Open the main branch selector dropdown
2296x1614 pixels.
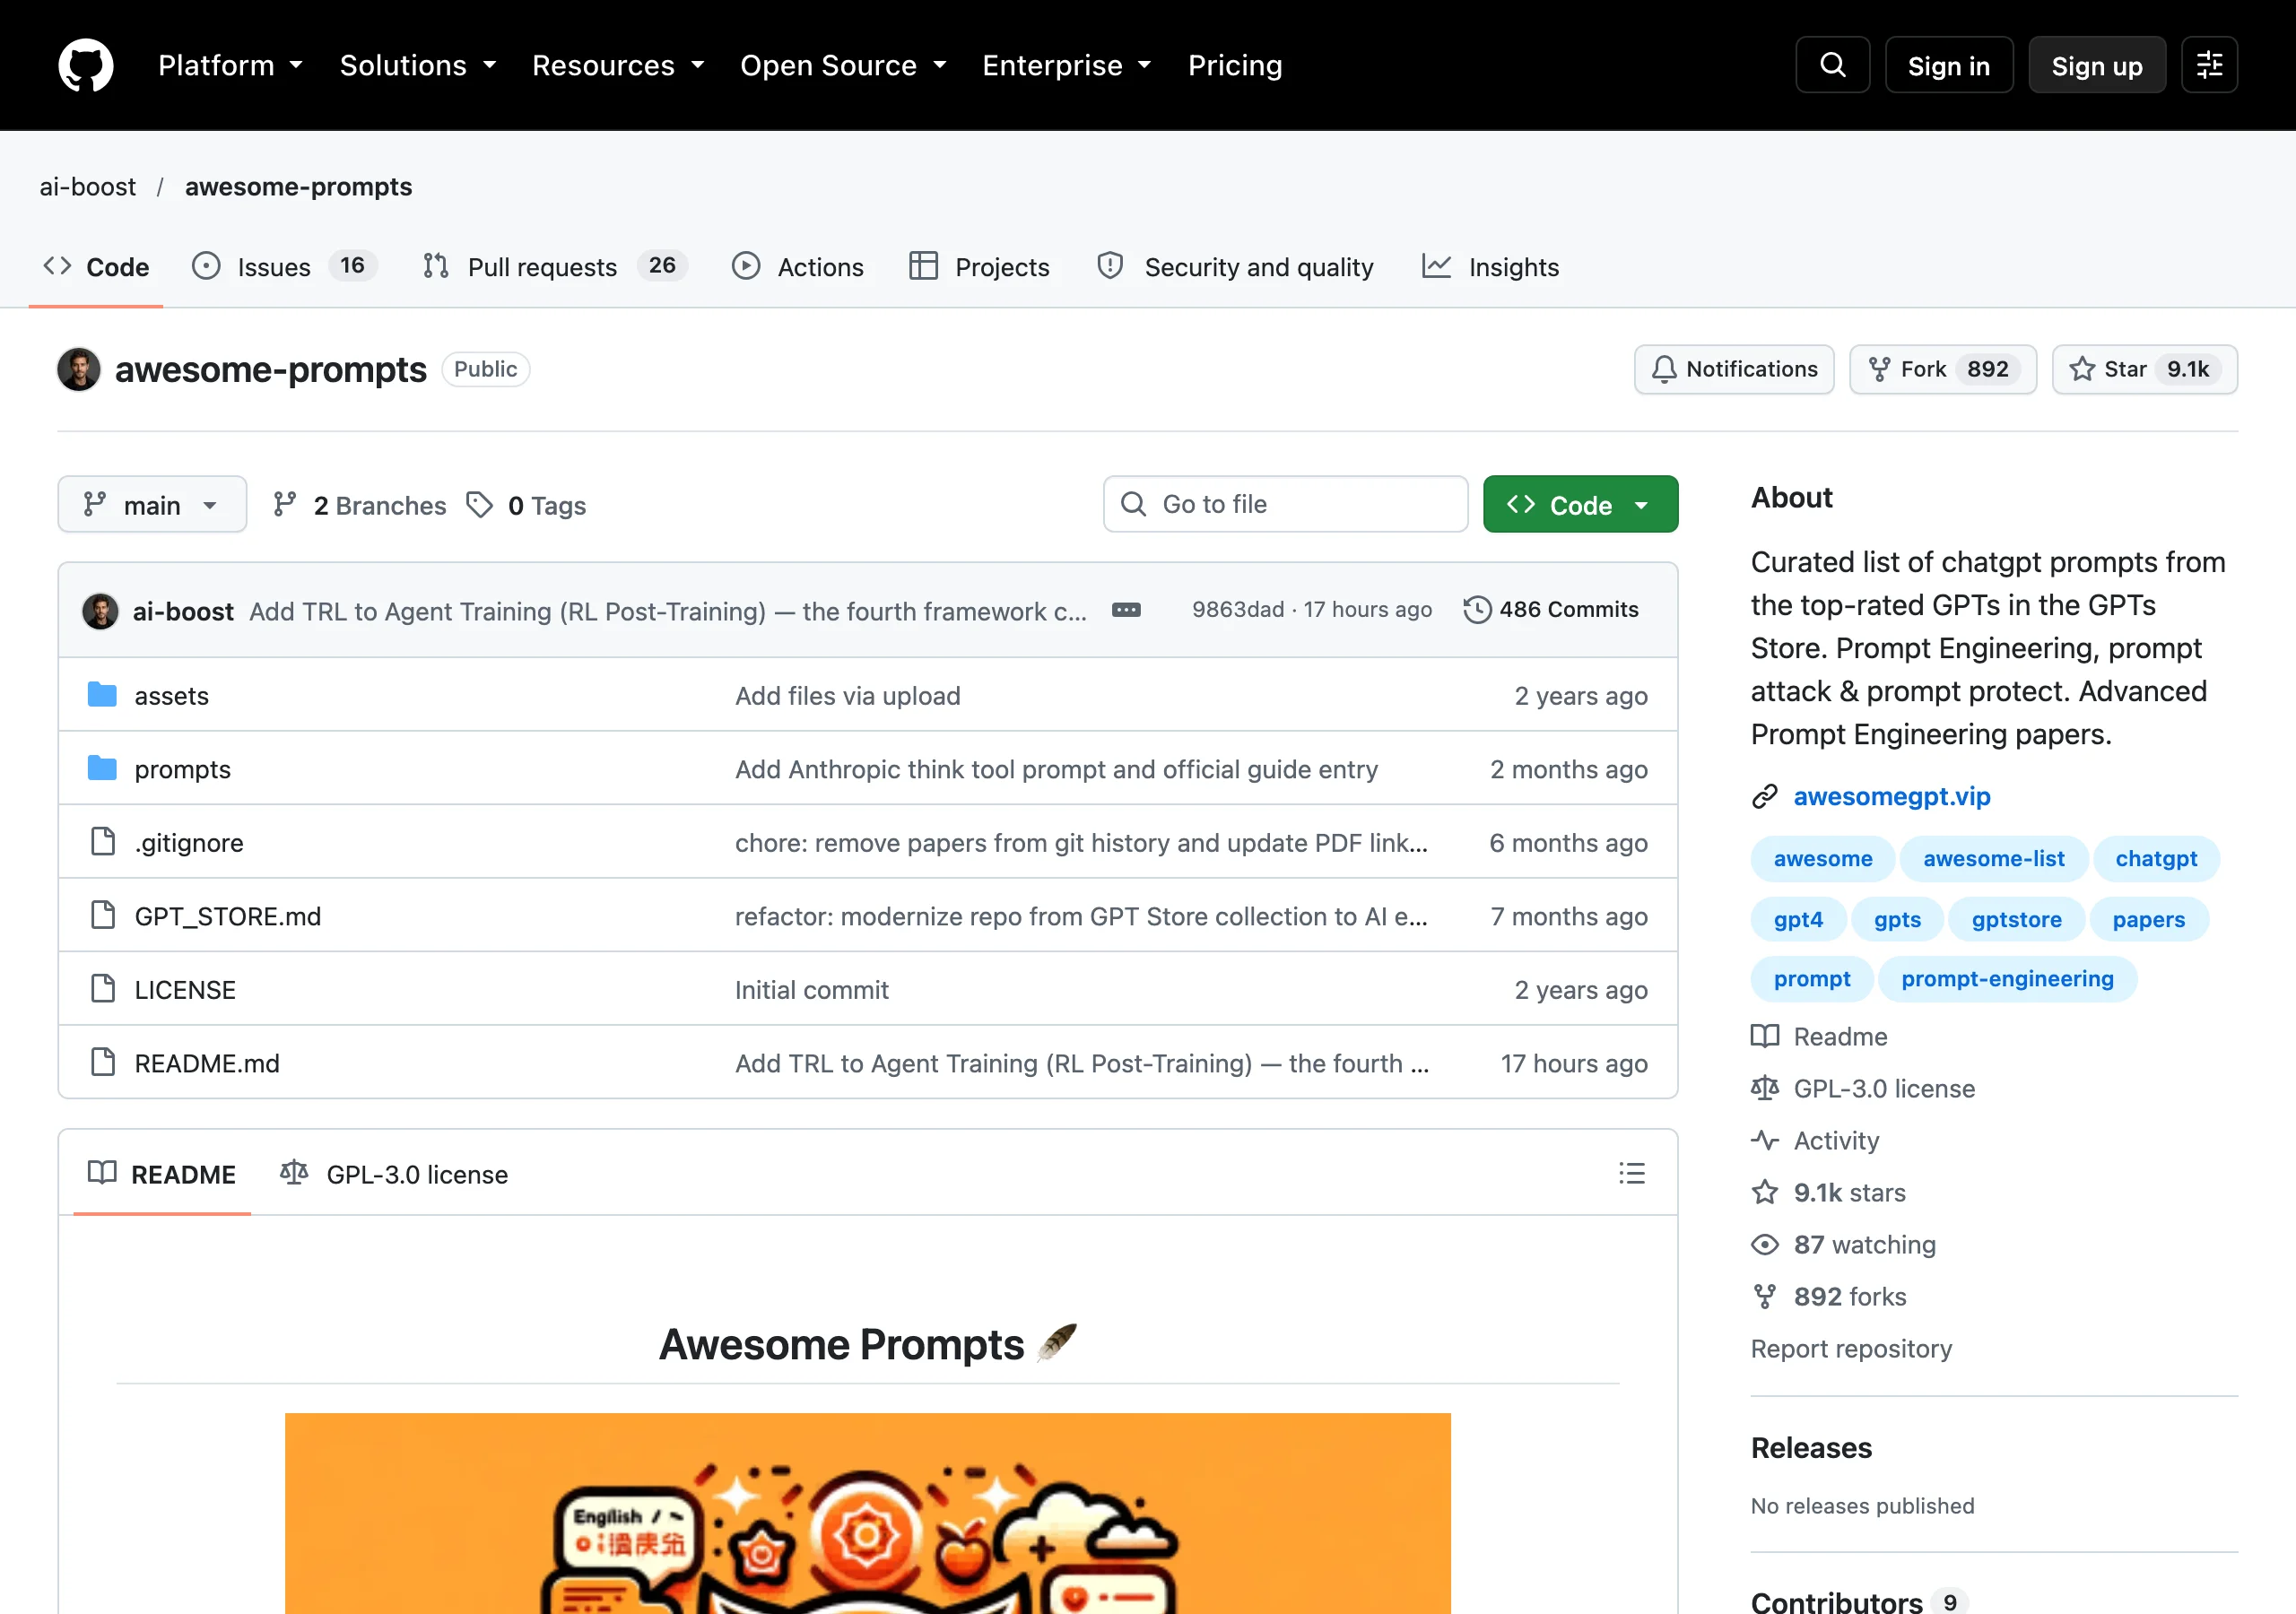point(152,504)
